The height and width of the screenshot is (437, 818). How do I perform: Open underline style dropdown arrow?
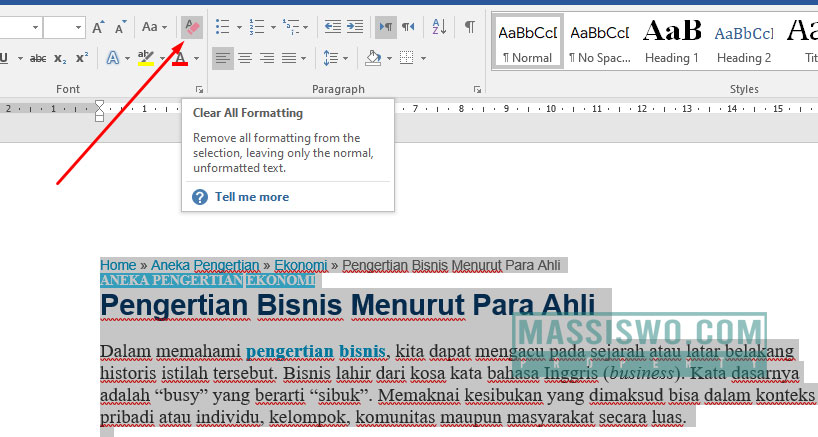coord(20,58)
